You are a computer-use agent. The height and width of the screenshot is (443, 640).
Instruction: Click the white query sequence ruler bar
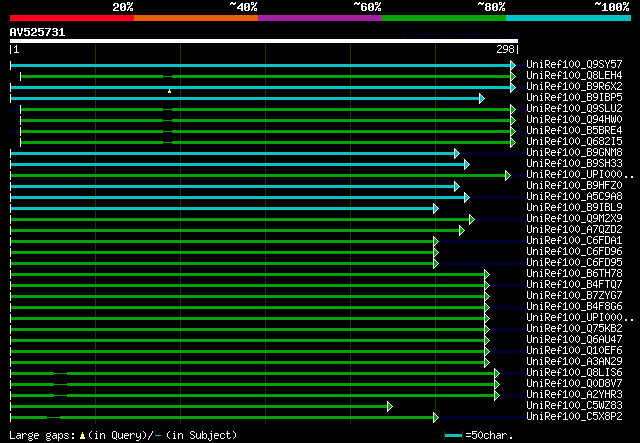263,41
